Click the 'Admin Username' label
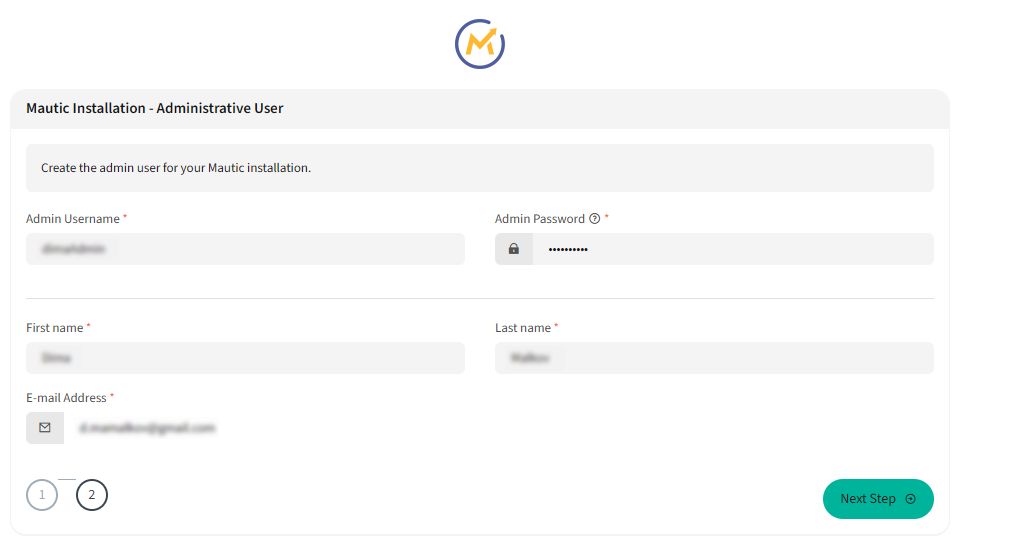This screenshot has width=1027, height=536. point(73,219)
